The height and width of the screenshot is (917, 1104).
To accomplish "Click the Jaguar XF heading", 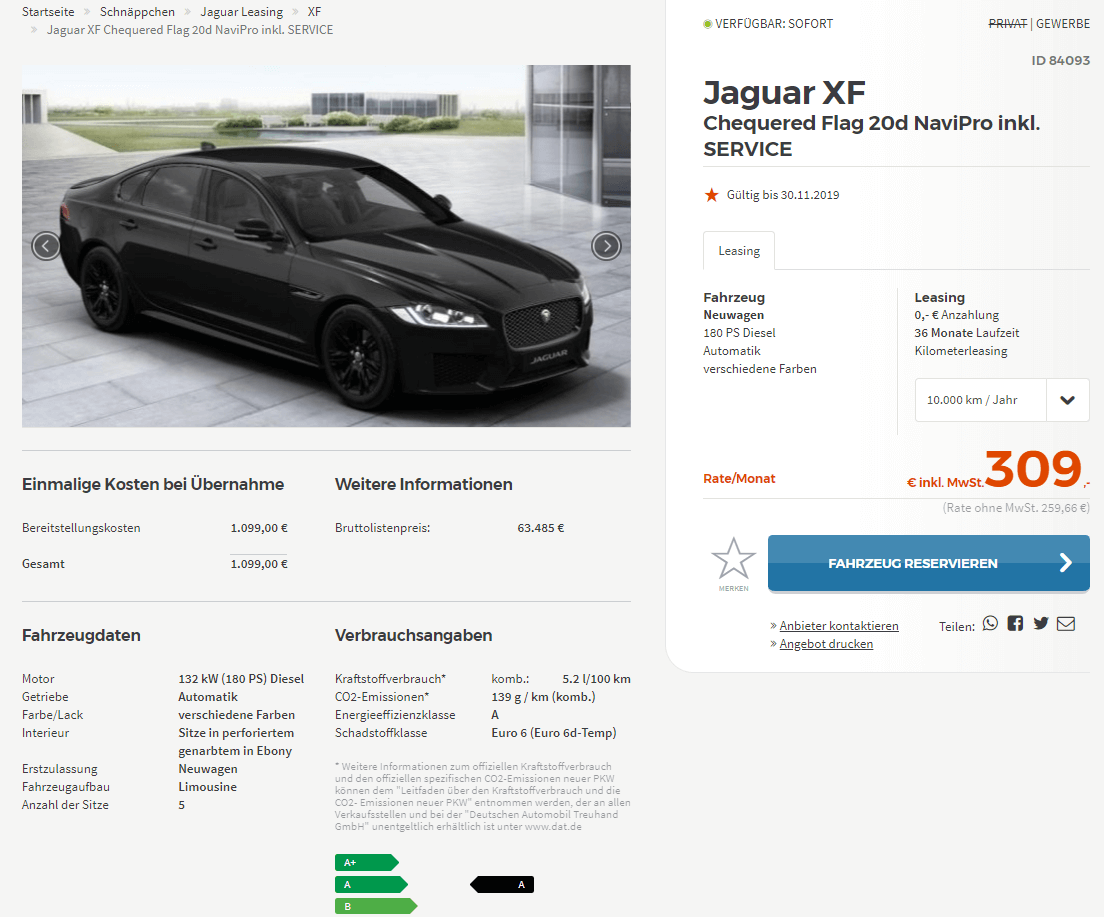I will 784,92.
